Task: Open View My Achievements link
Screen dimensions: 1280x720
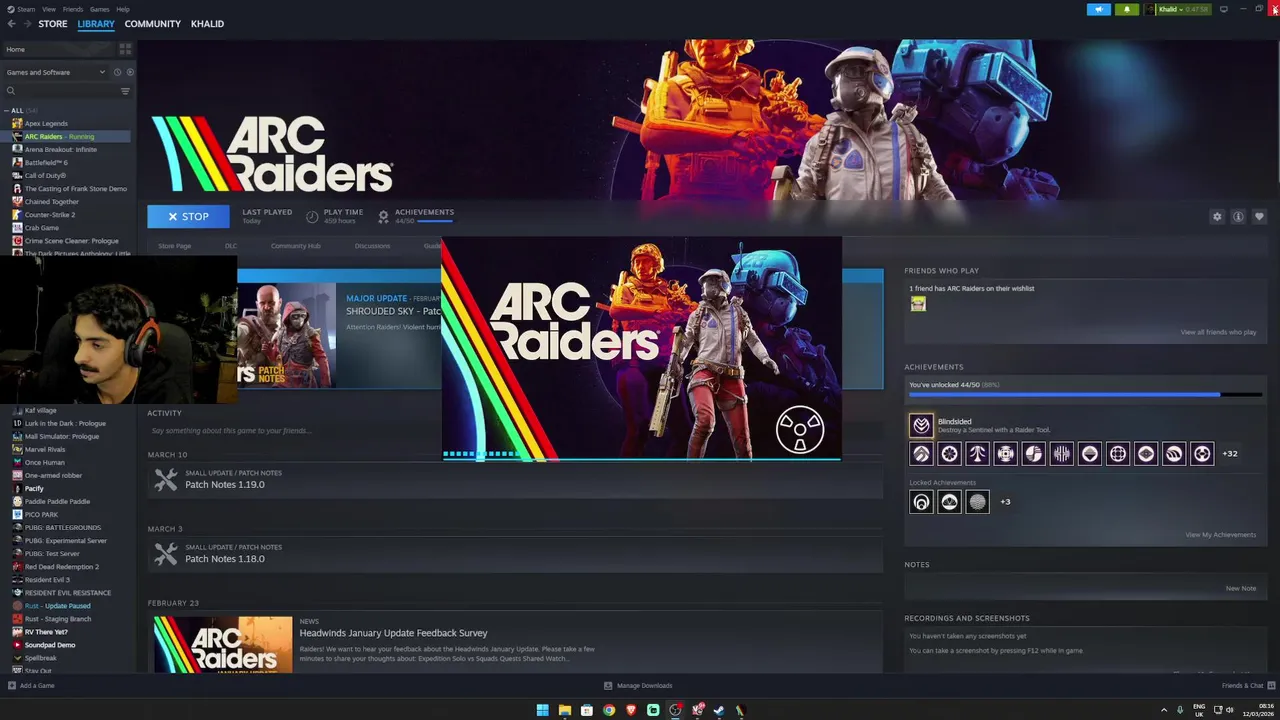Action: (x=1220, y=535)
